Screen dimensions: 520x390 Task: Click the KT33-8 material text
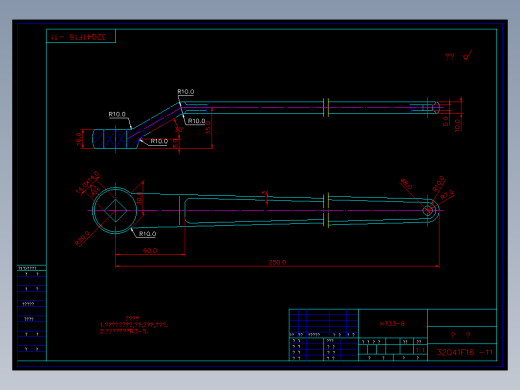click(392, 324)
